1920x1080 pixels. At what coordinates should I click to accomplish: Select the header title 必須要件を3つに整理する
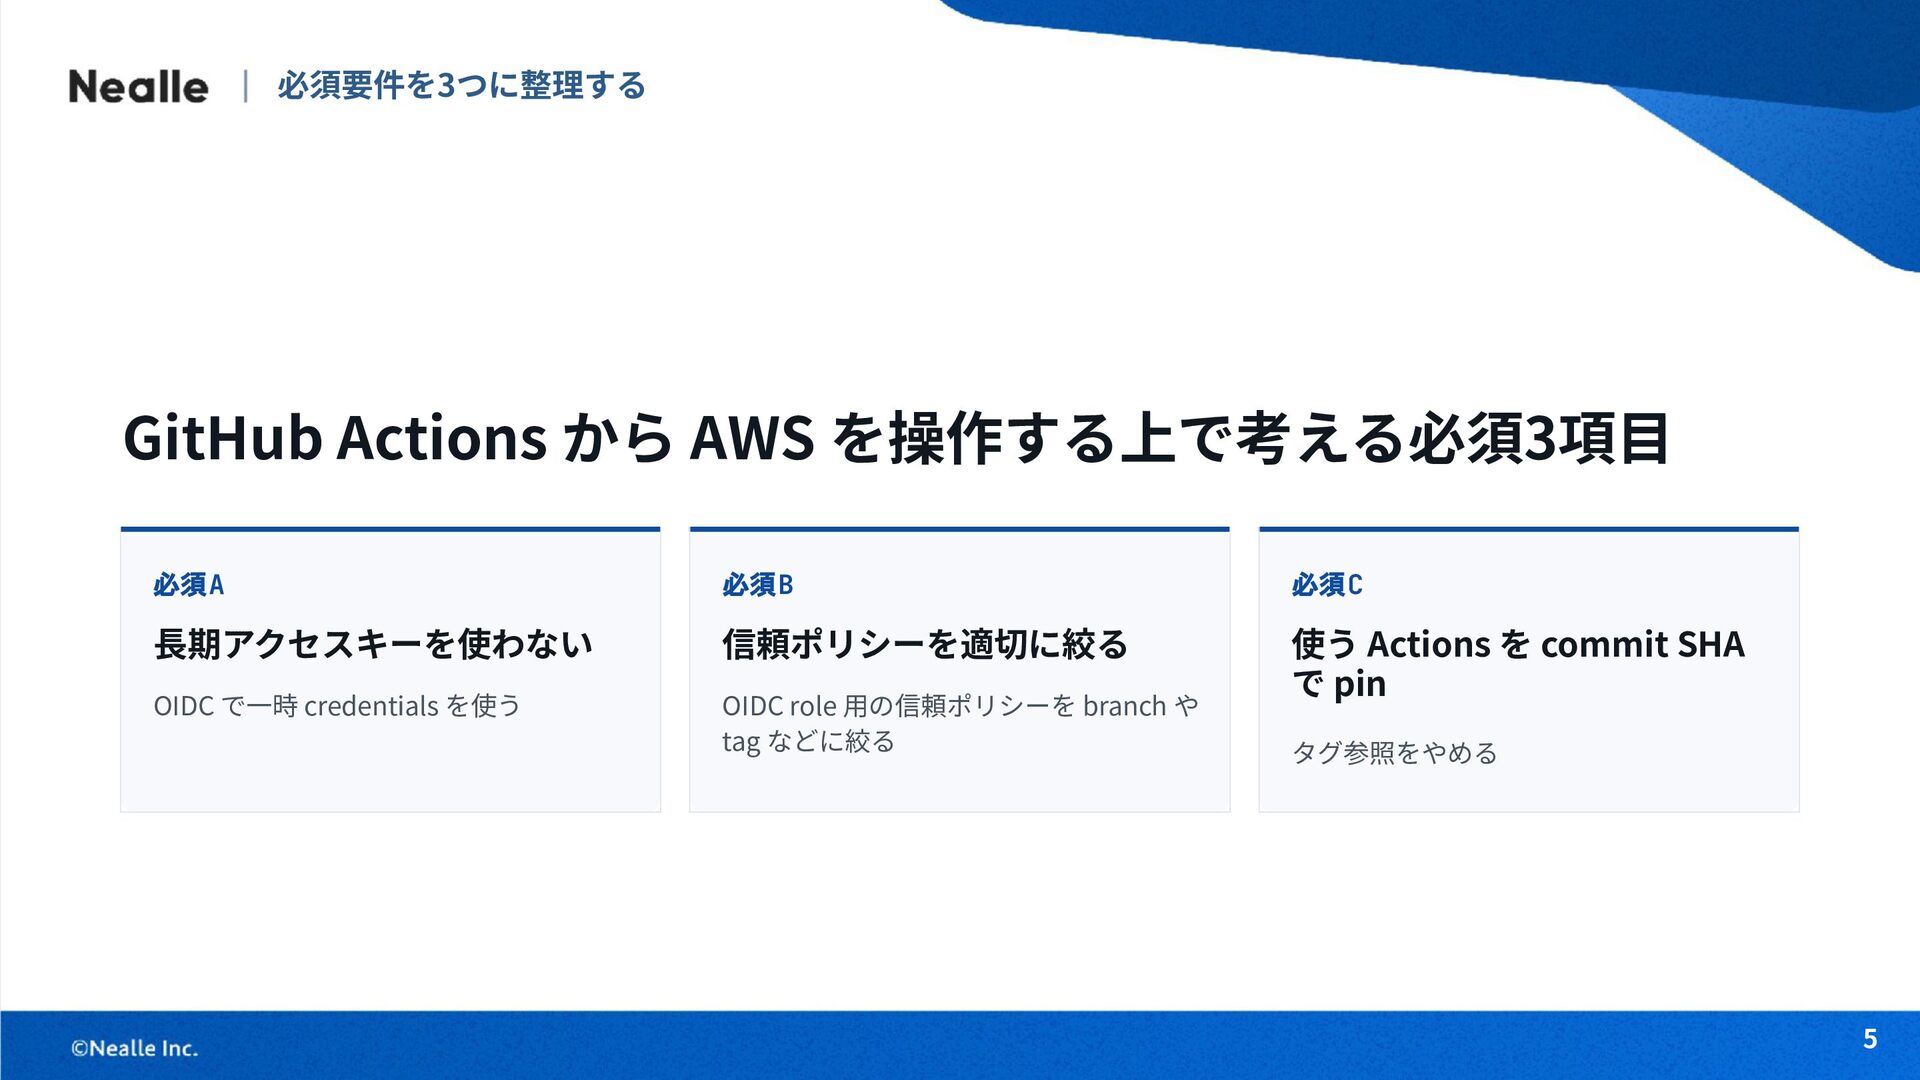point(461,85)
